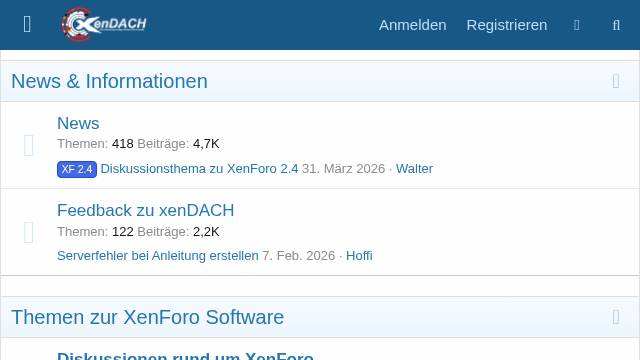
Task: Open the search icon in header
Action: tap(616, 25)
